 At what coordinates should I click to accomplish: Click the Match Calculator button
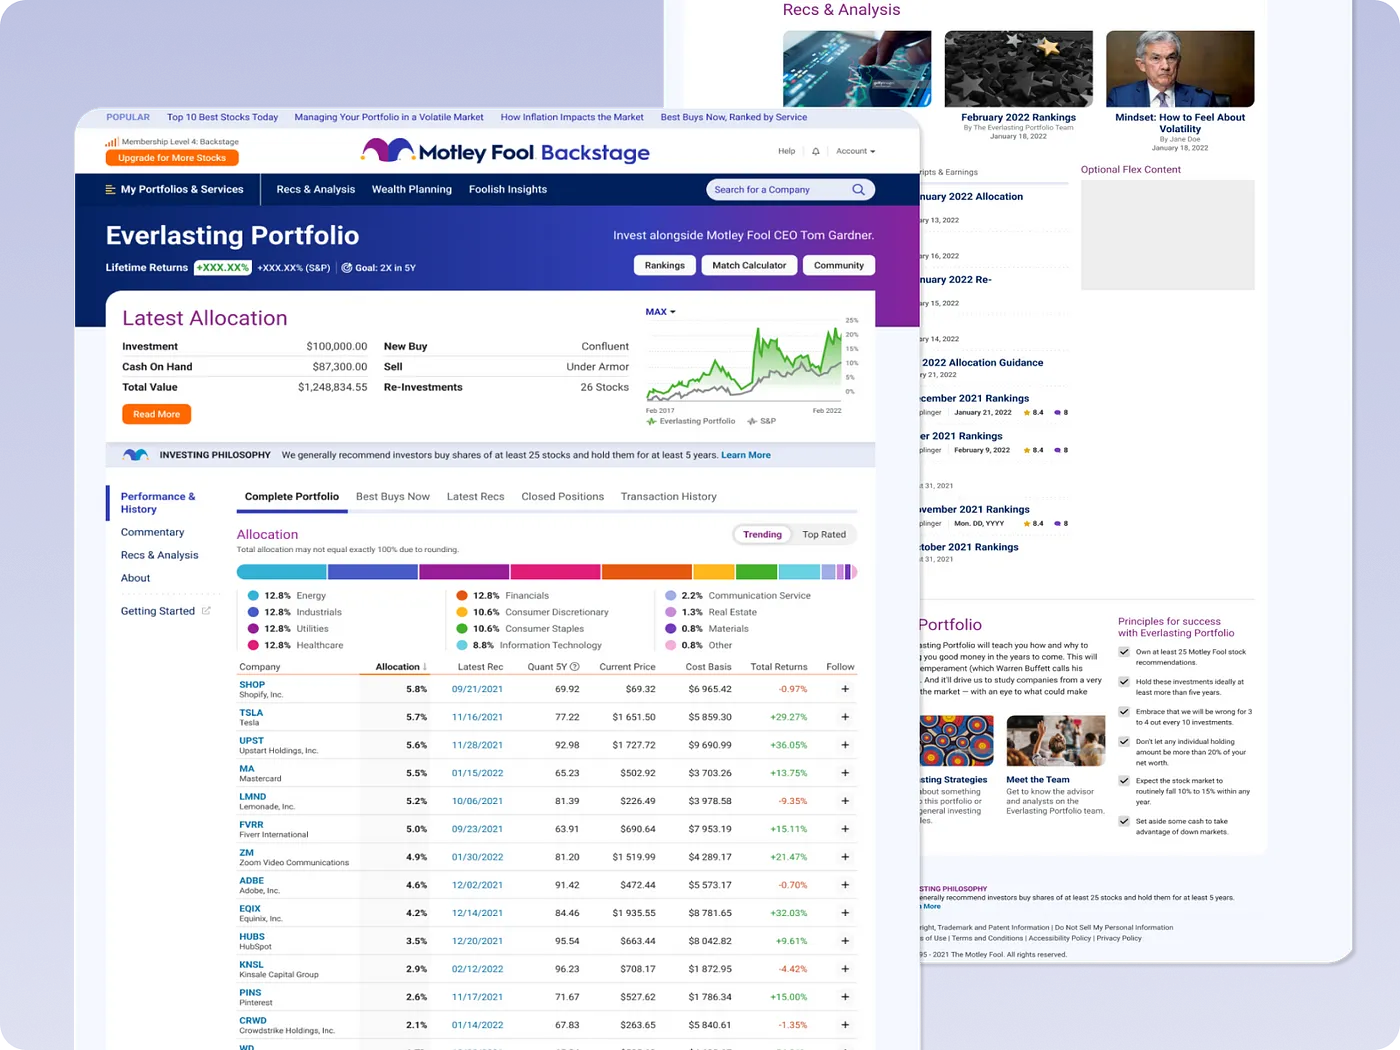749,266
